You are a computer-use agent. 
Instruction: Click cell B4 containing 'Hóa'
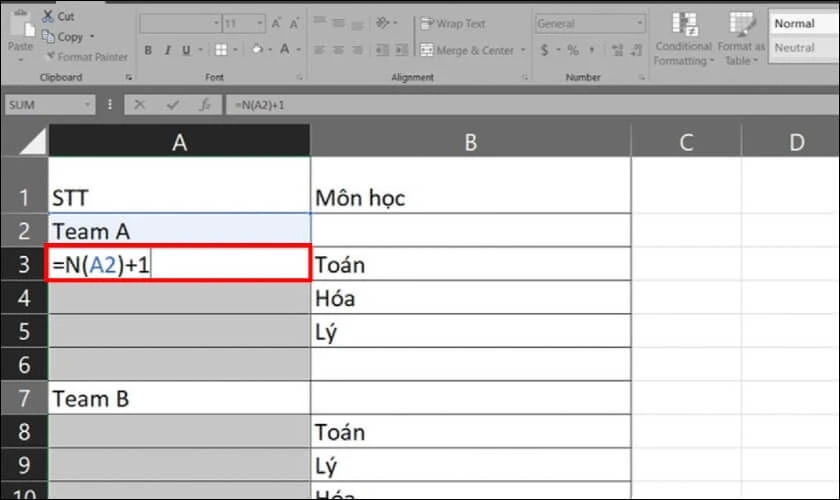pyautogui.click(x=470, y=297)
